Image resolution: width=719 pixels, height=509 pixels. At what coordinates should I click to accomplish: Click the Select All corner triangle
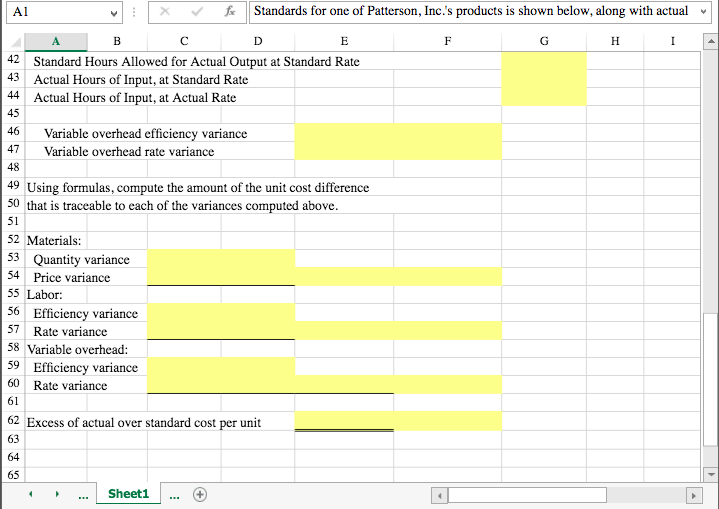point(16,42)
